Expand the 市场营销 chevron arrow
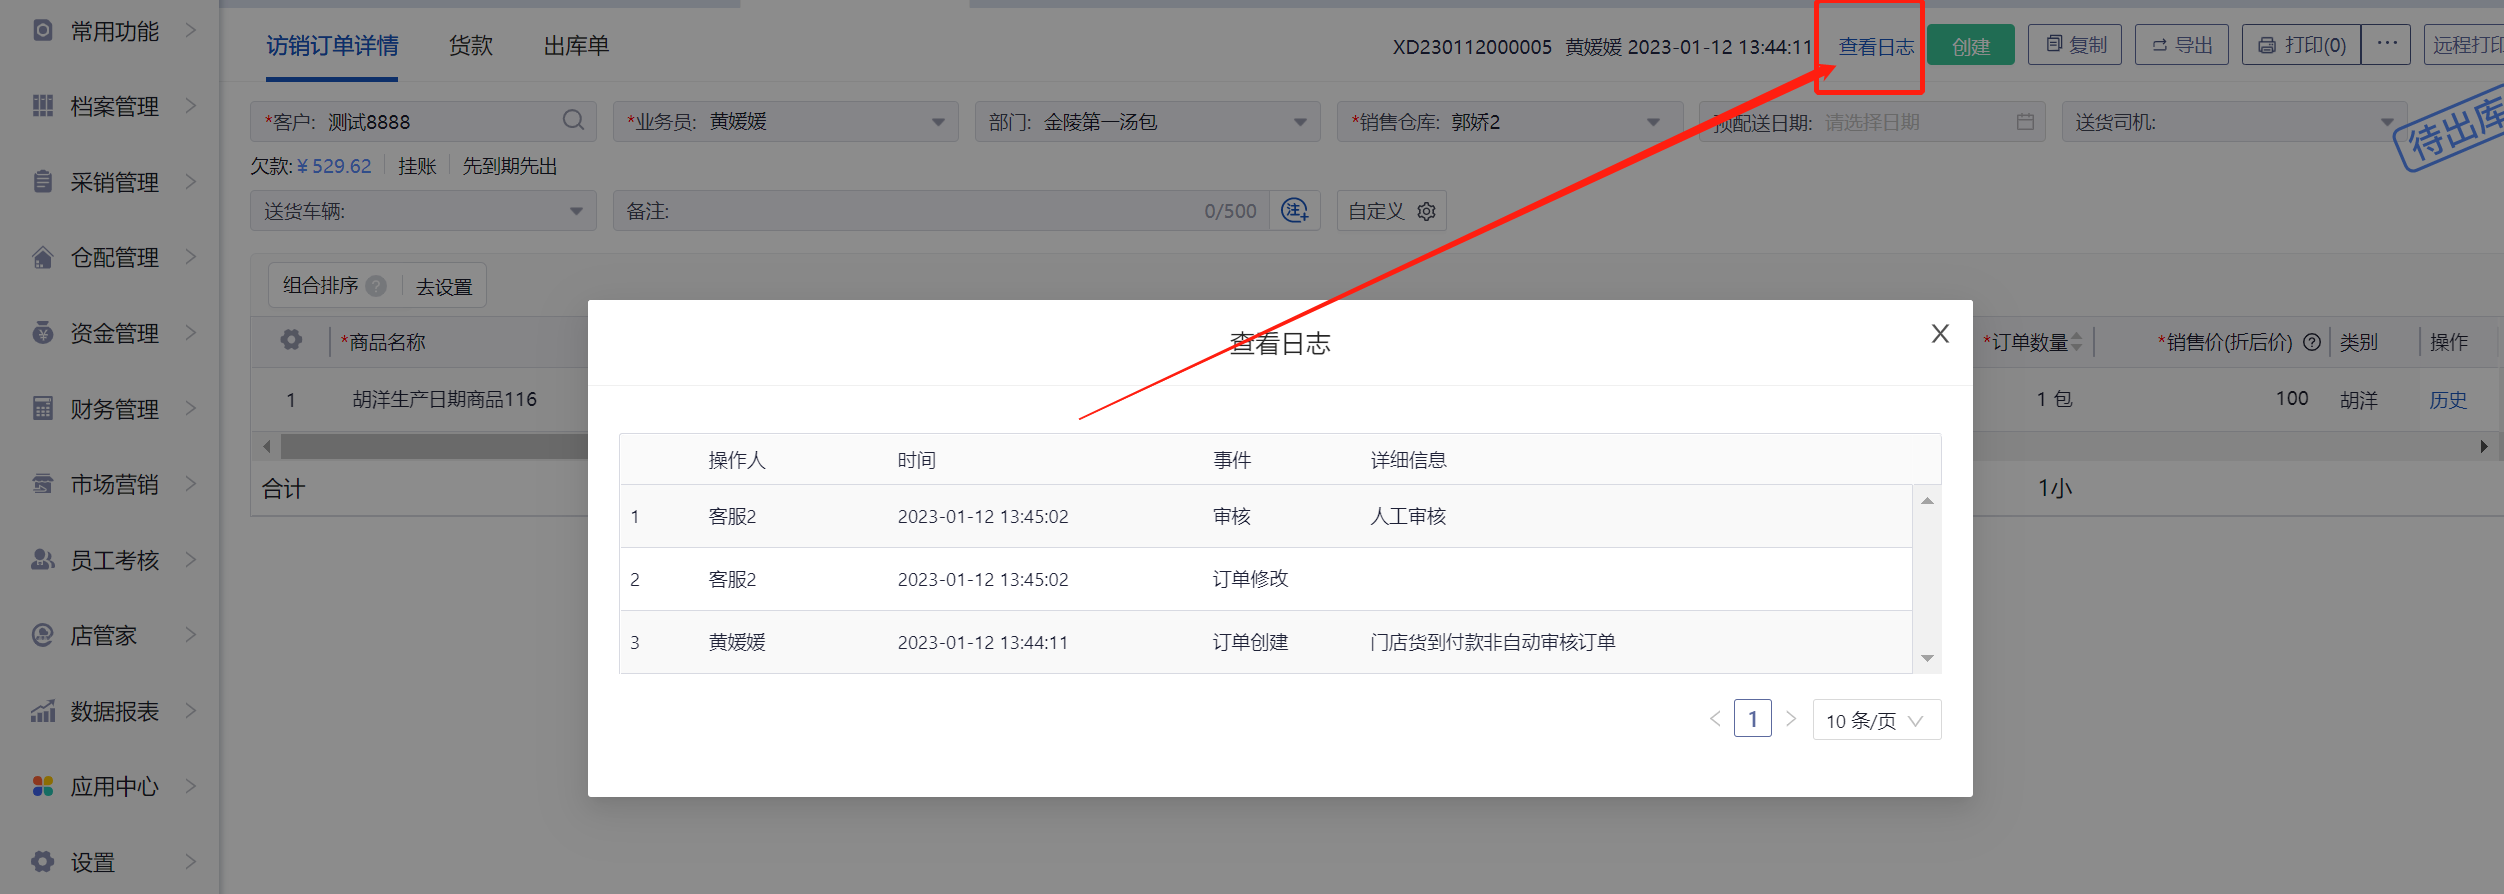 (x=191, y=484)
